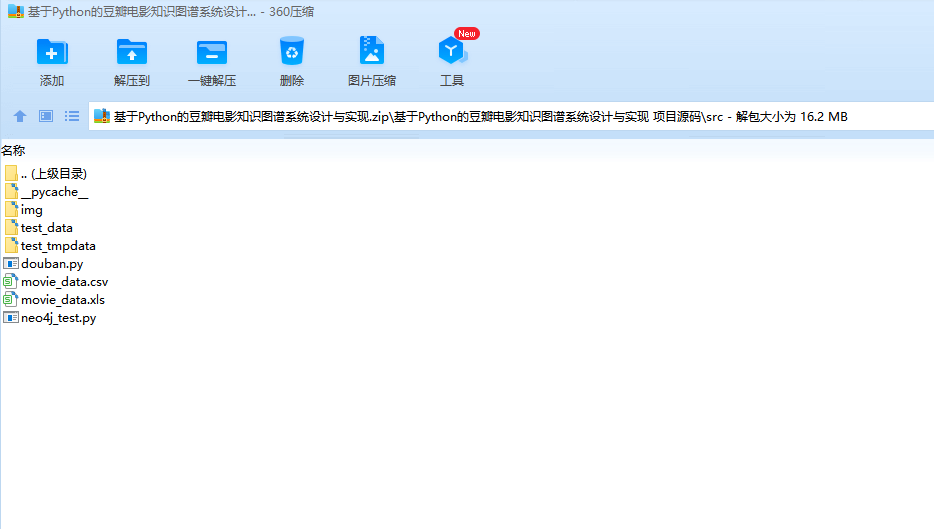This screenshot has width=934, height=529.
Task: Select the ".. (上级目录)" entry
Action: 54,173
